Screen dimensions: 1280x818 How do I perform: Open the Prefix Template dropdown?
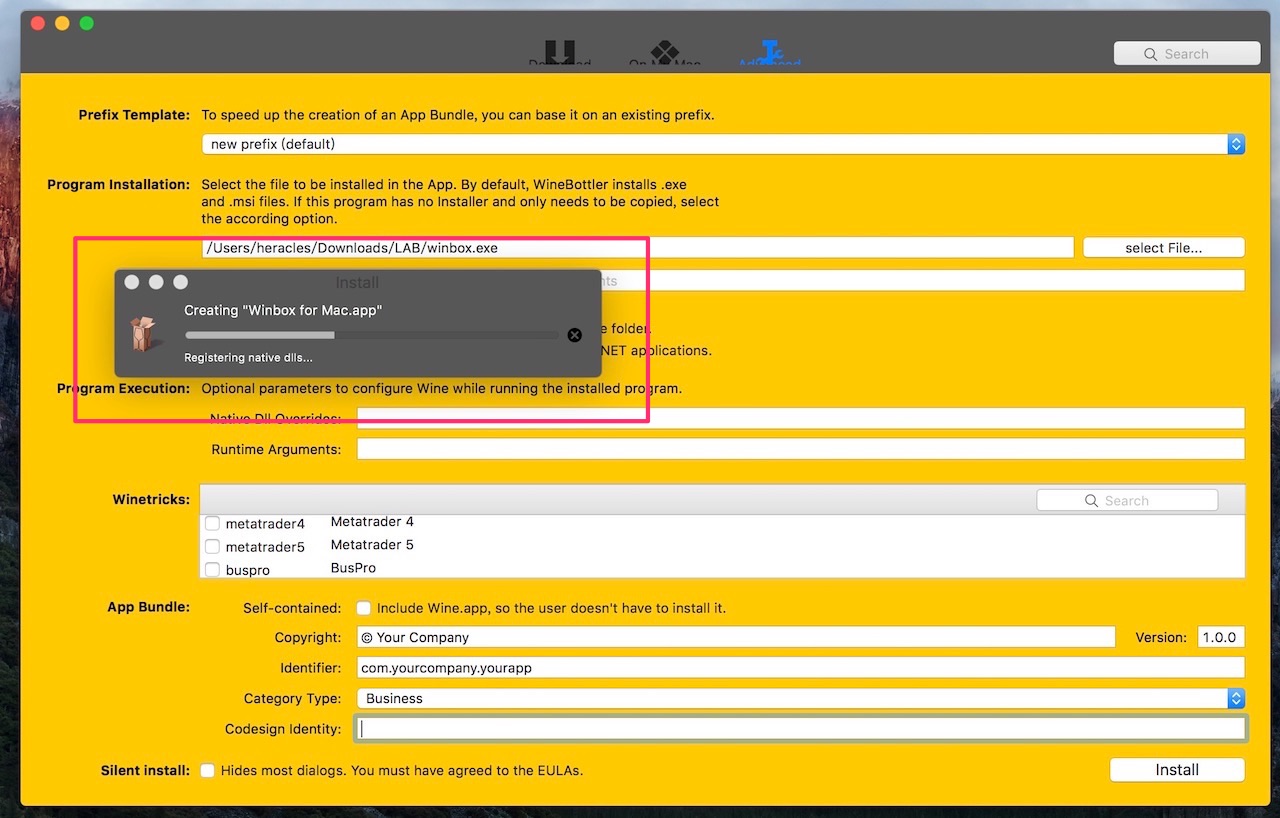pos(723,144)
